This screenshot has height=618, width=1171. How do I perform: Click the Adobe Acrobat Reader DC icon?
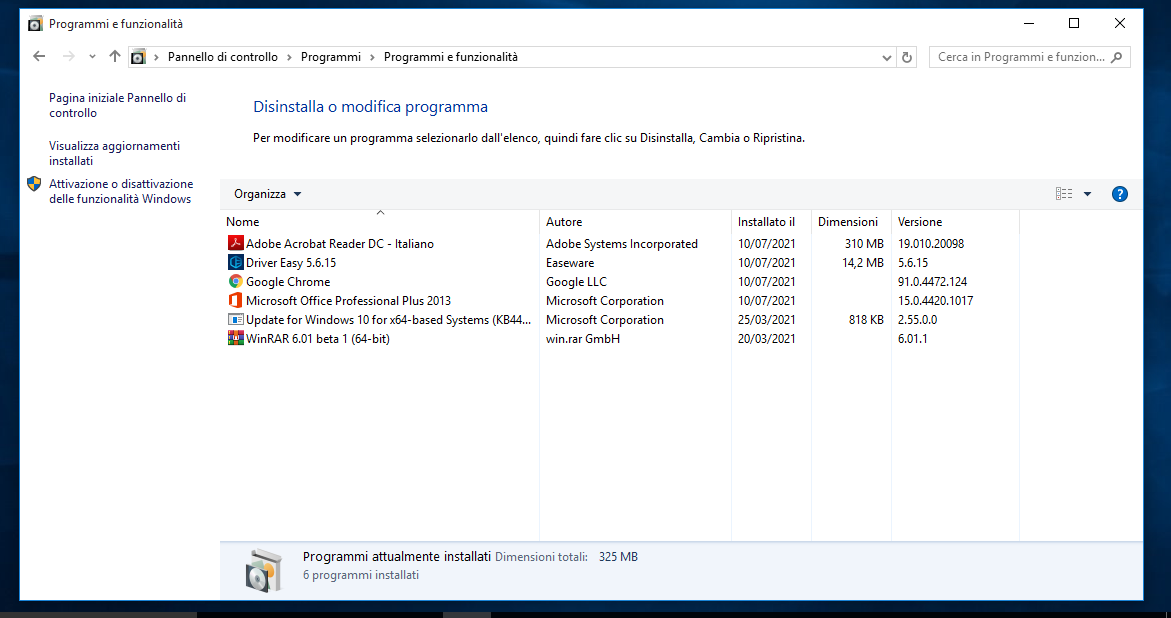235,243
